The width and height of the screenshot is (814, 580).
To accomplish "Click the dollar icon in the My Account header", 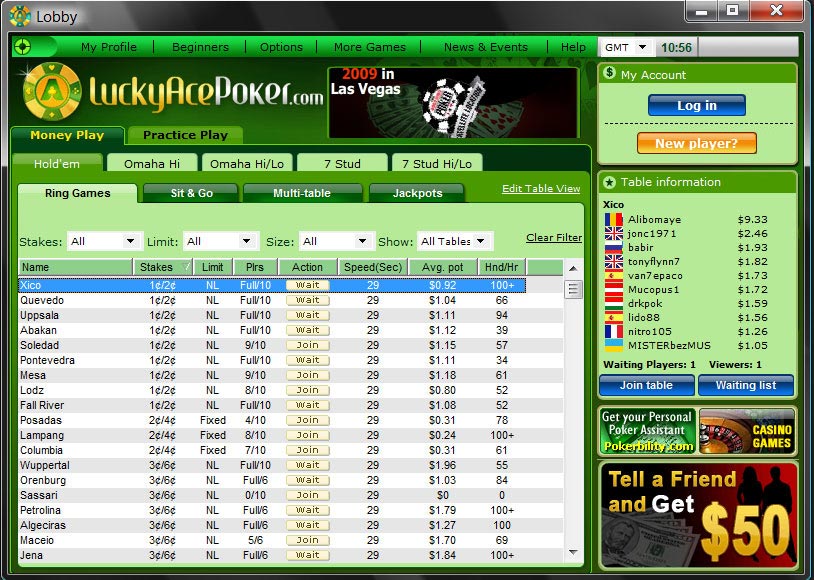I will click(609, 73).
